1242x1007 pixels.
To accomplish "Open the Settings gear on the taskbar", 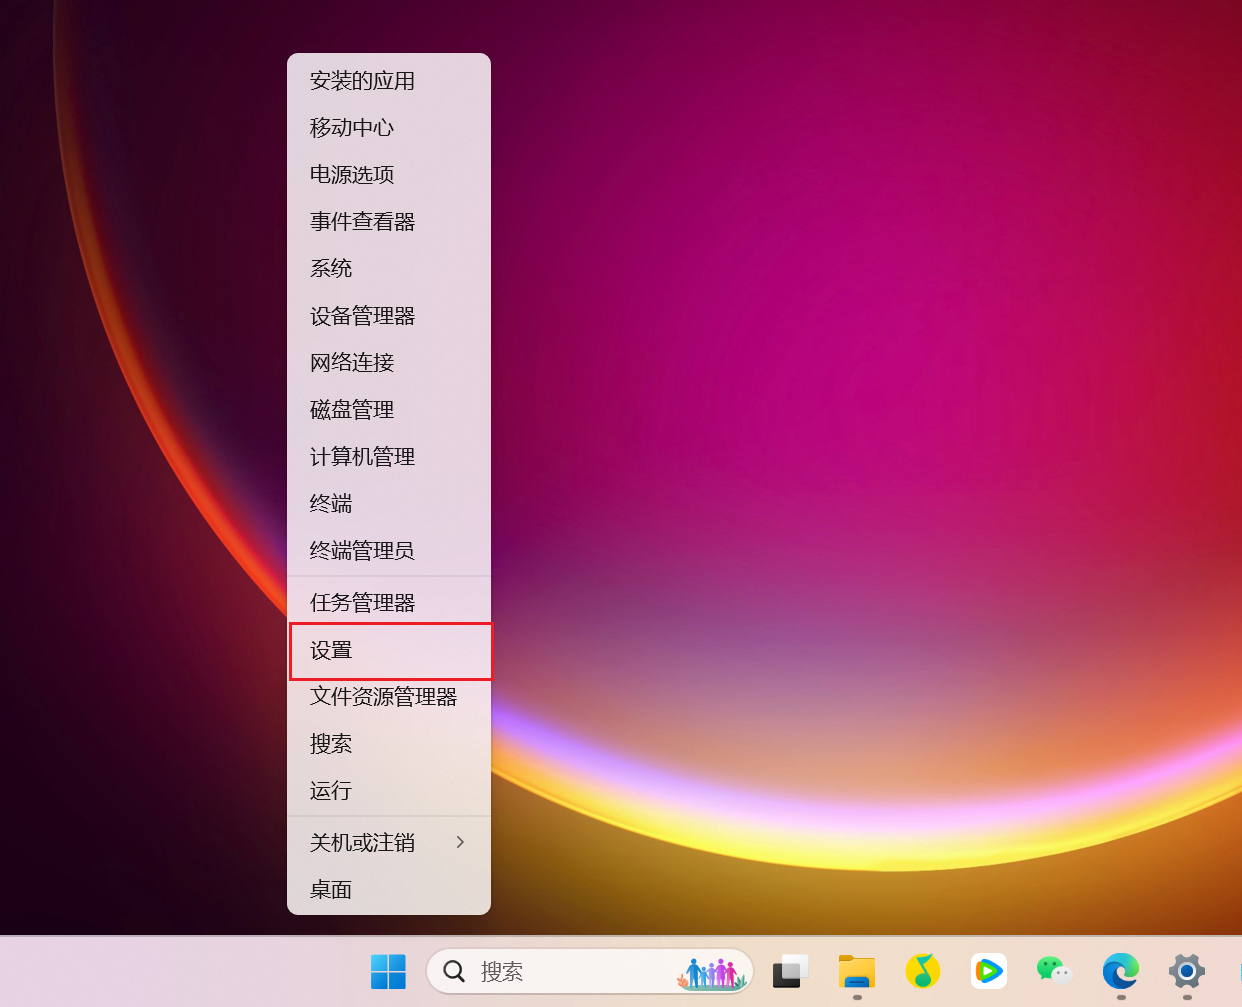I will [x=1187, y=971].
